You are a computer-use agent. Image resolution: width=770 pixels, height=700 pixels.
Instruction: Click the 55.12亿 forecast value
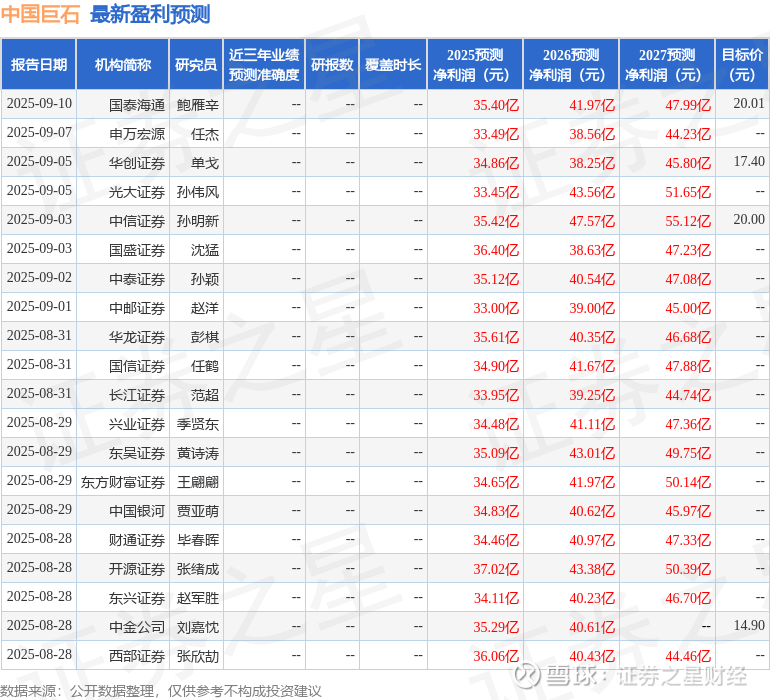coord(688,221)
